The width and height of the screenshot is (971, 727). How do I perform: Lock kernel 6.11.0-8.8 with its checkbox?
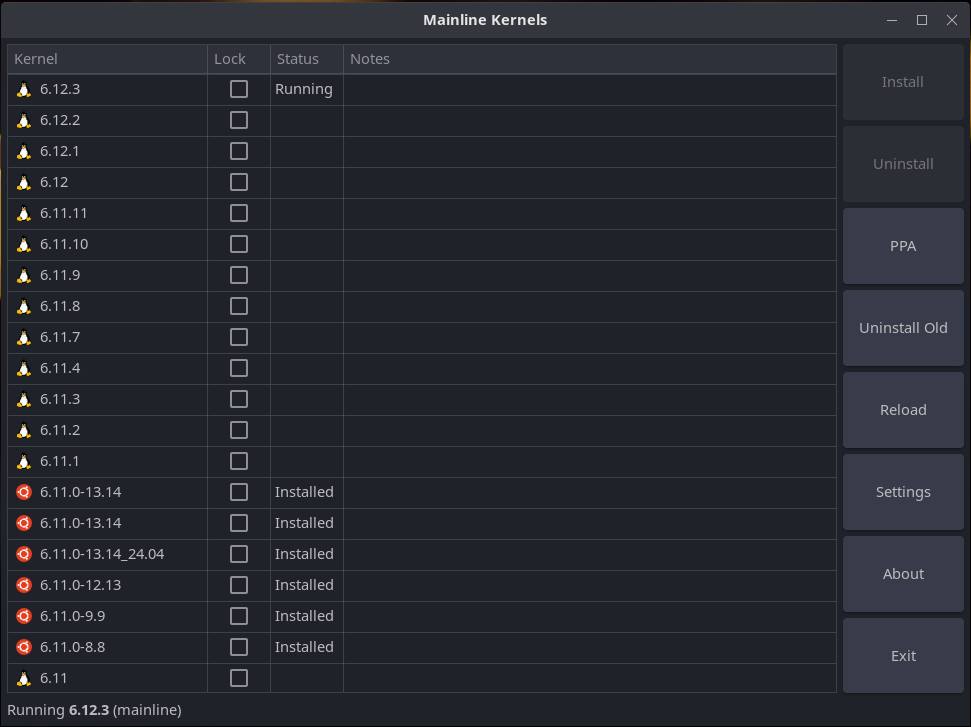[x=238, y=647]
